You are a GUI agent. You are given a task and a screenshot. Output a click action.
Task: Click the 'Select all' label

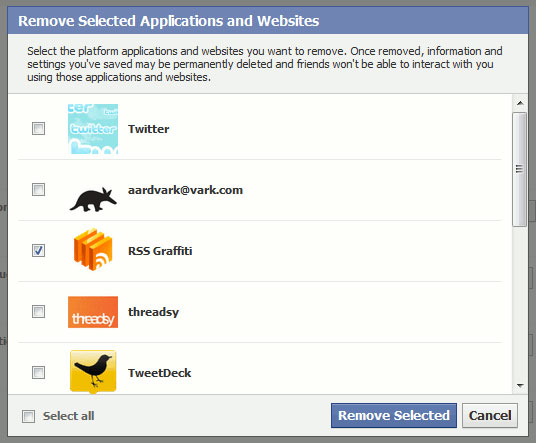[68, 416]
